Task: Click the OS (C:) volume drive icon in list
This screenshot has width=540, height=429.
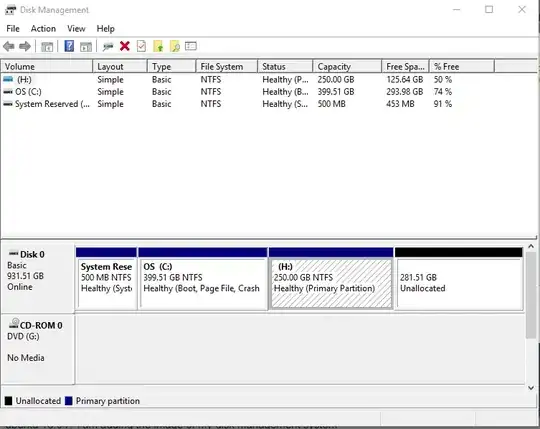Action: [8, 92]
